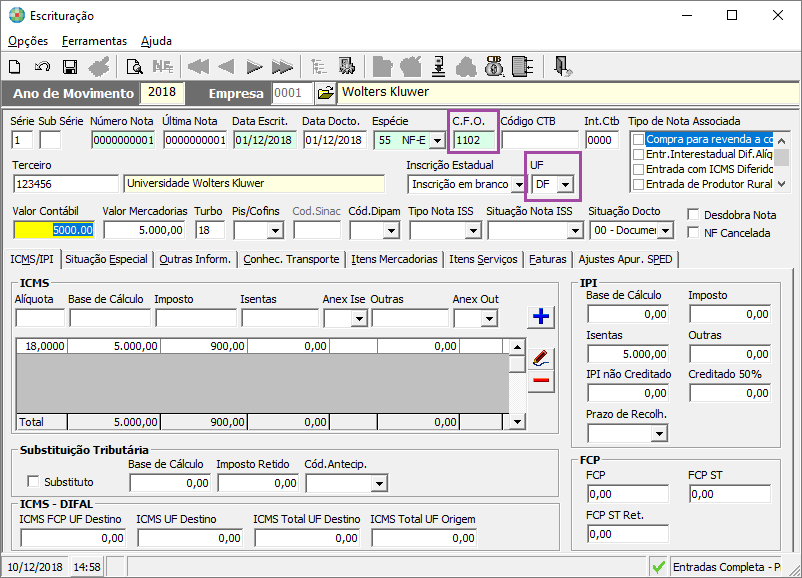This screenshot has height=578, width=802.
Task: Open the Situação Docto dropdown
Action: tap(665, 231)
